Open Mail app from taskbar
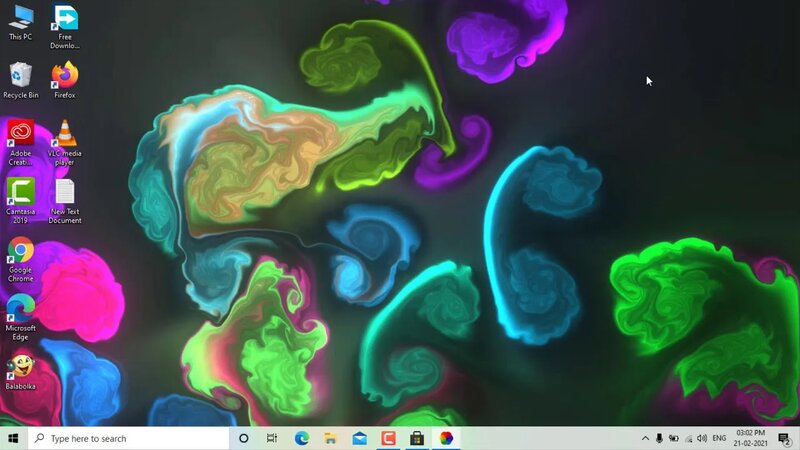 point(359,438)
